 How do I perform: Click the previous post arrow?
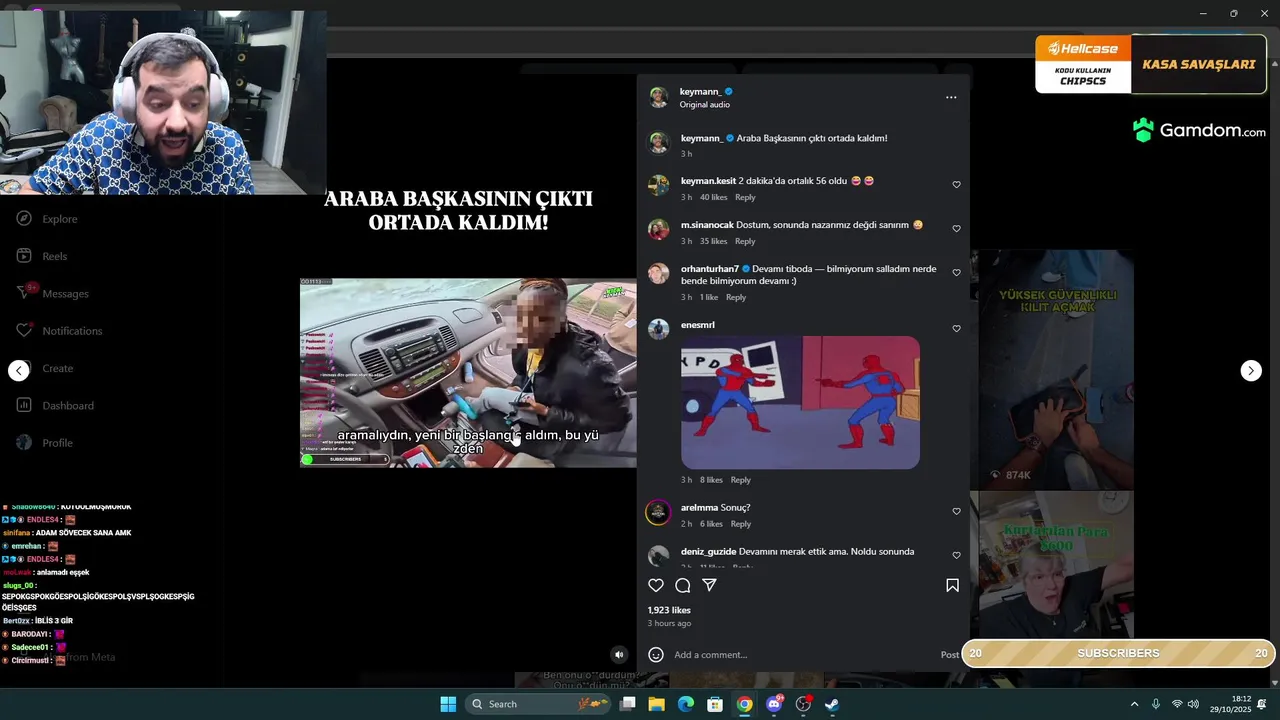tap(19, 370)
